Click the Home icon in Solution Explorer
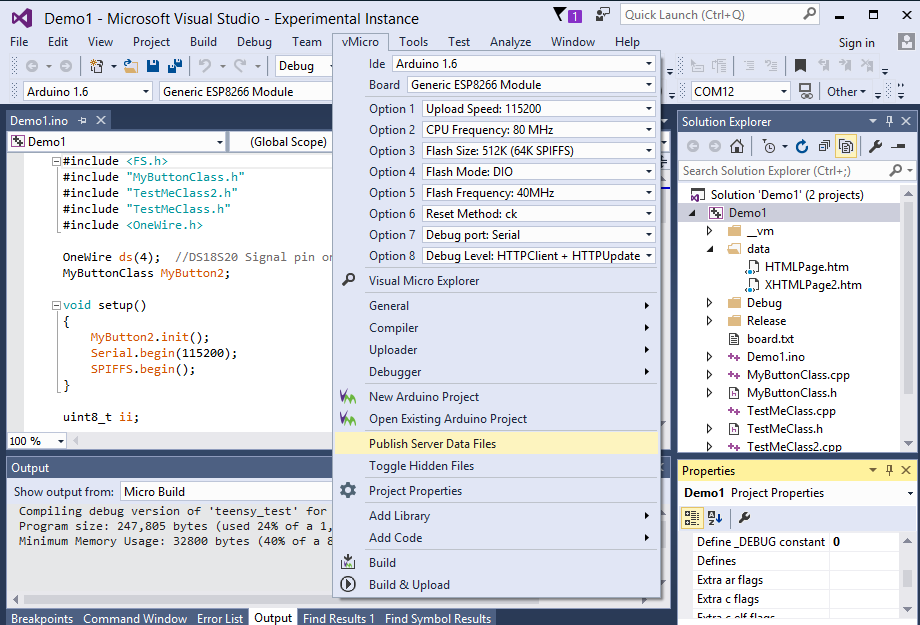This screenshot has height=625, width=920. [737, 146]
